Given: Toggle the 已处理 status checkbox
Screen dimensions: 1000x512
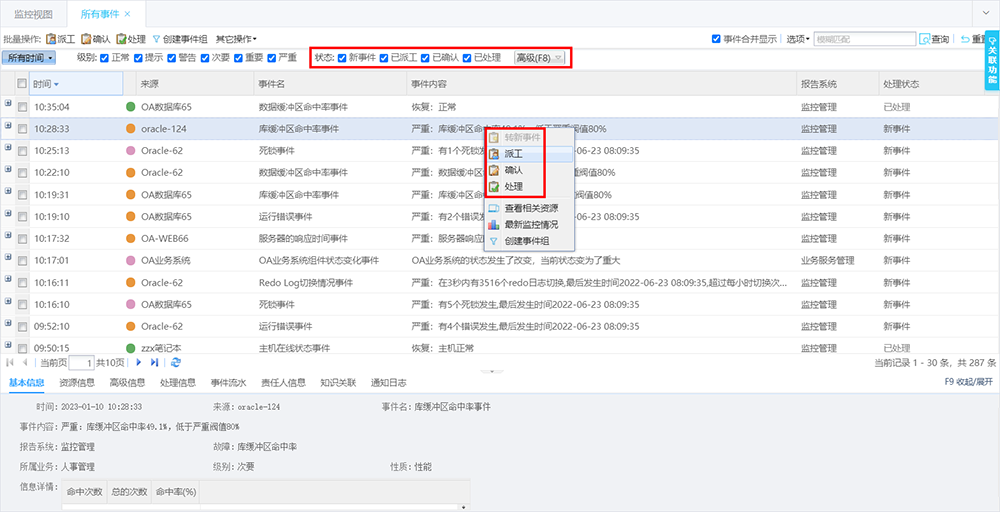Looking at the screenshot, I should click(x=467, y=57).
